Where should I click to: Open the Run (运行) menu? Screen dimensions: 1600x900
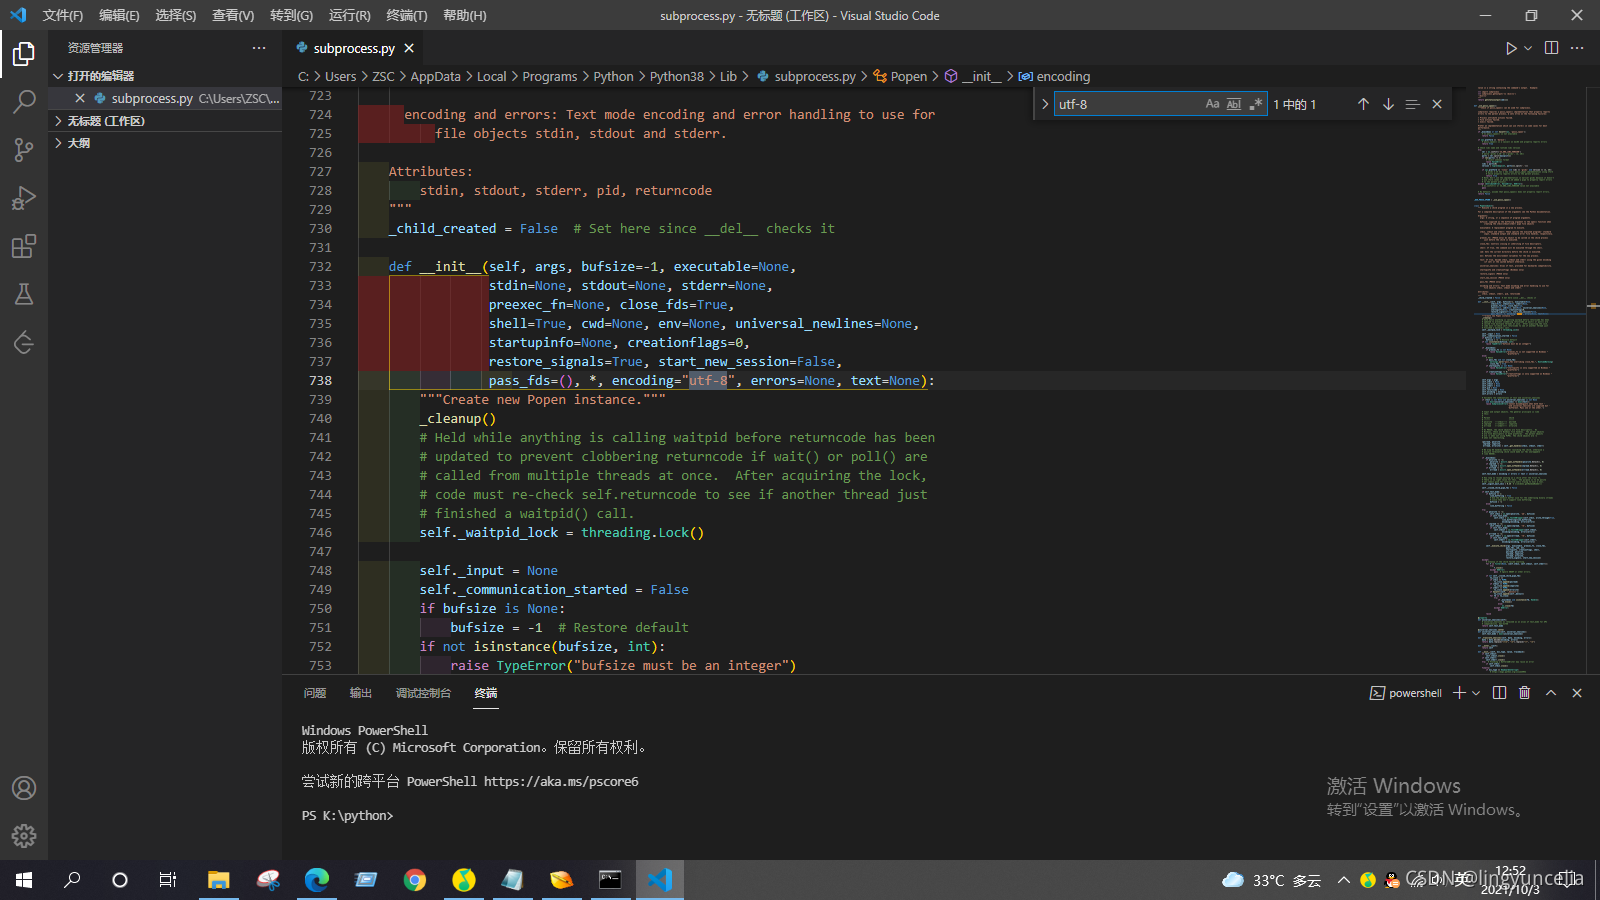coord(349,15)
